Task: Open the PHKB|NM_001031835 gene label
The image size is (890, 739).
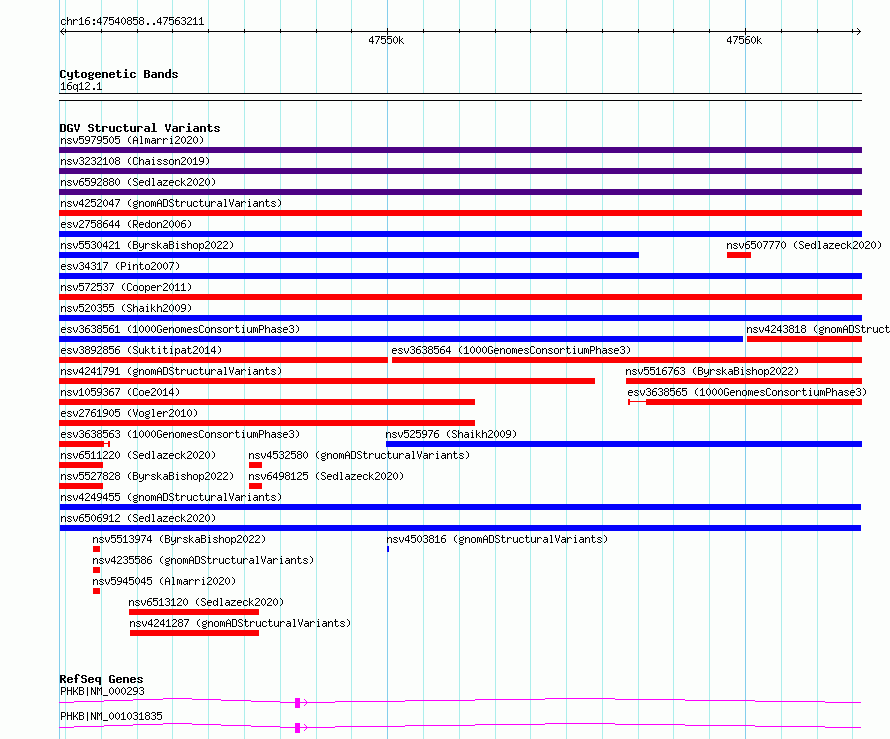Action: [x=111, y=716]
